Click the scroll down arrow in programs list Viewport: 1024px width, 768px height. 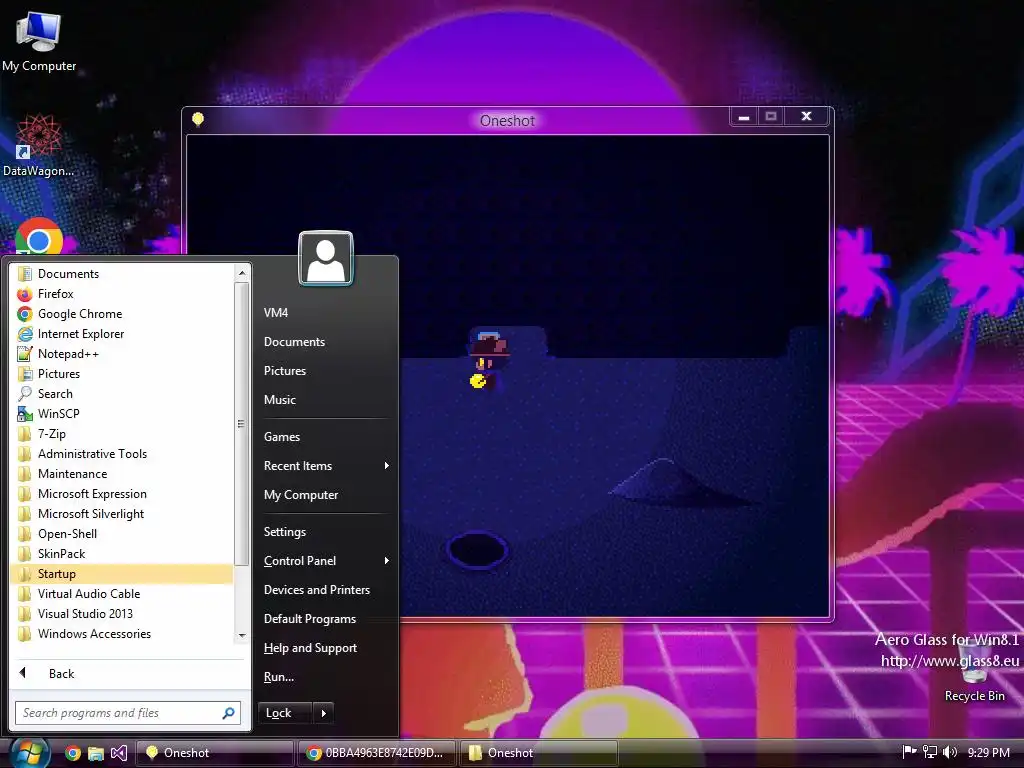[x=242, y=635]
